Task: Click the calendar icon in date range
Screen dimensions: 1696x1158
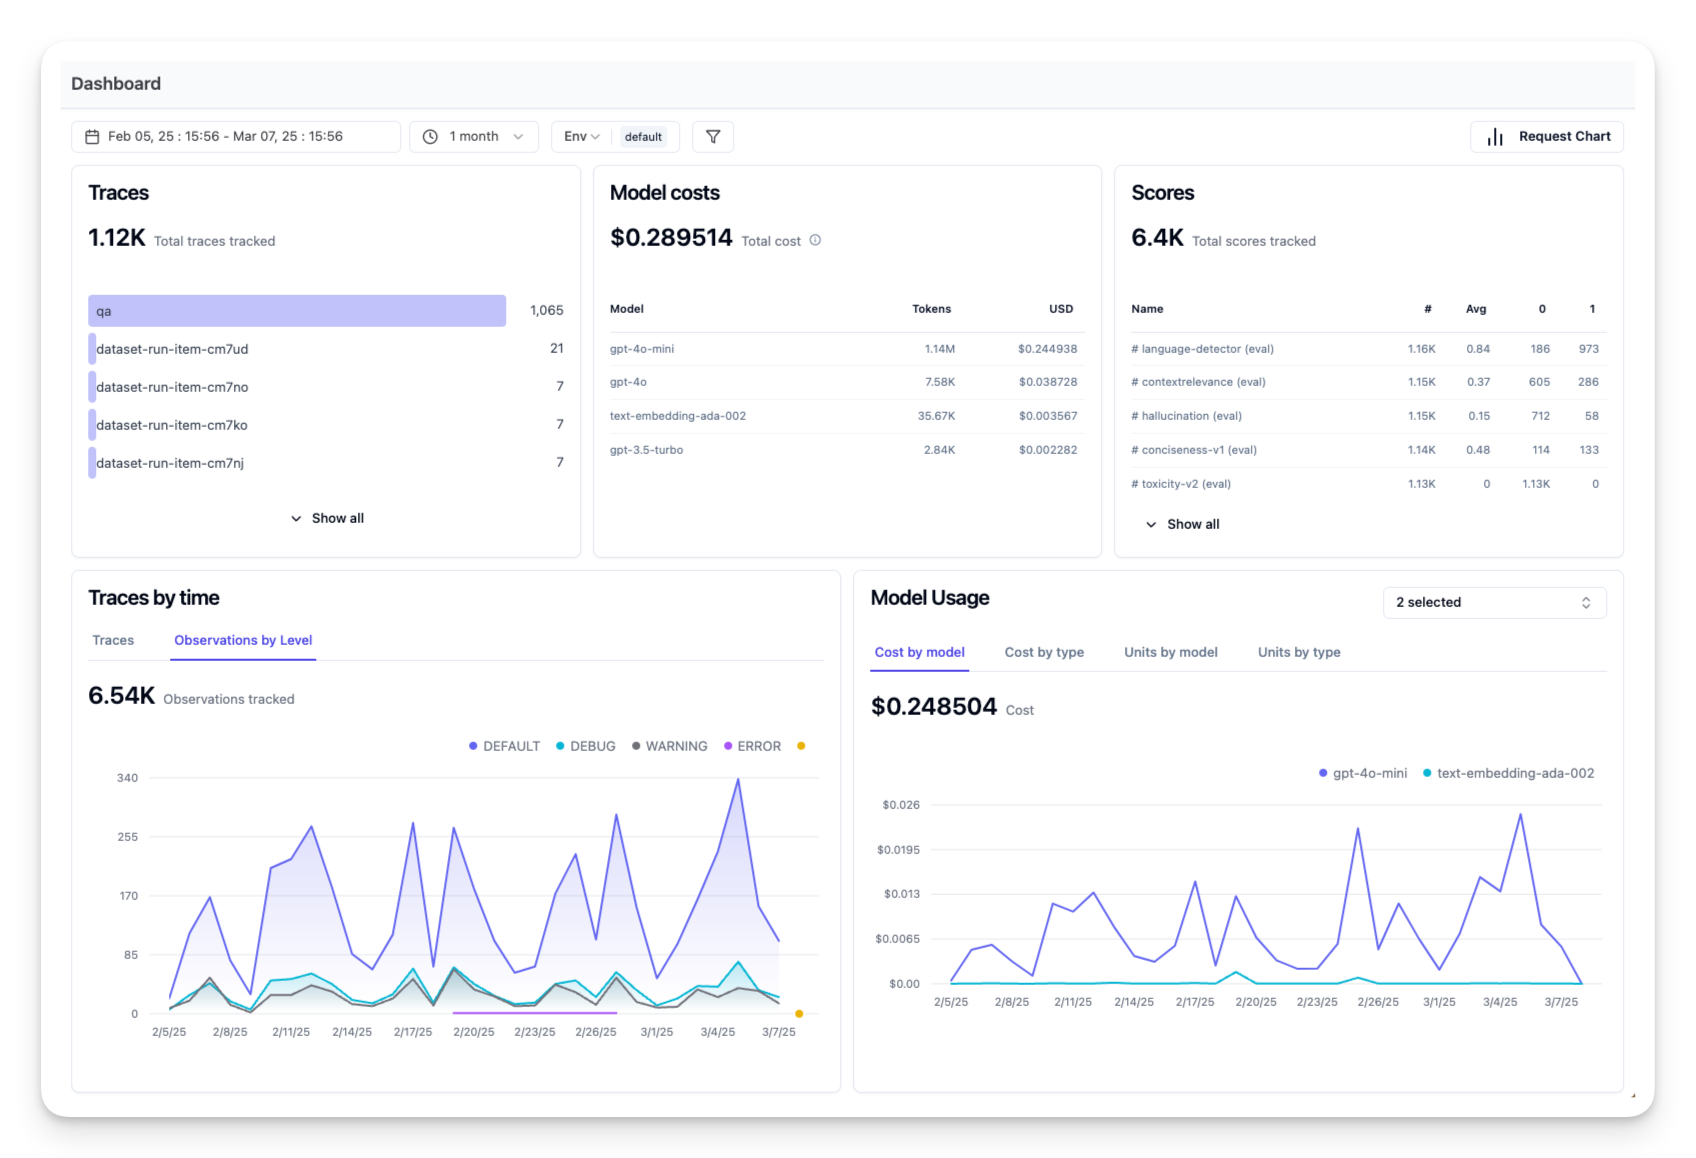Action: (92, 137)
